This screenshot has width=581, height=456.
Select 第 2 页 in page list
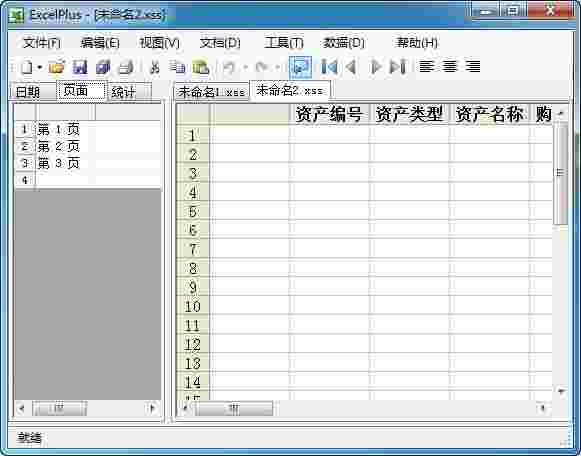58,146
